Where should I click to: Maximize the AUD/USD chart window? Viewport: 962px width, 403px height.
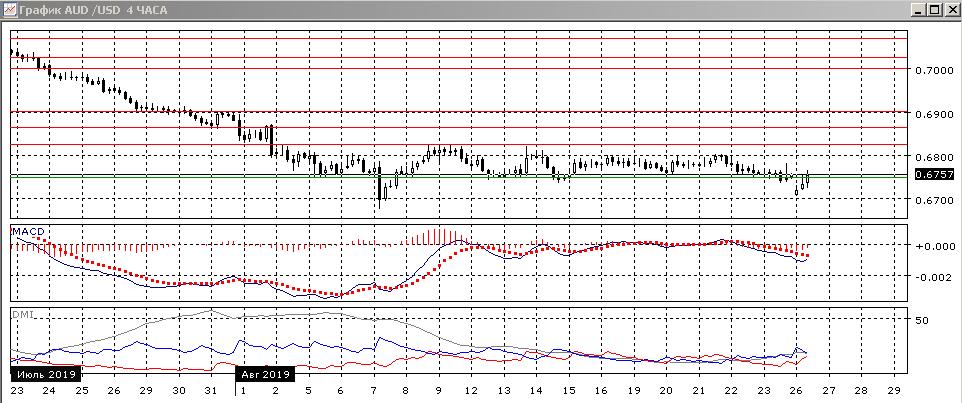point(934,9)
